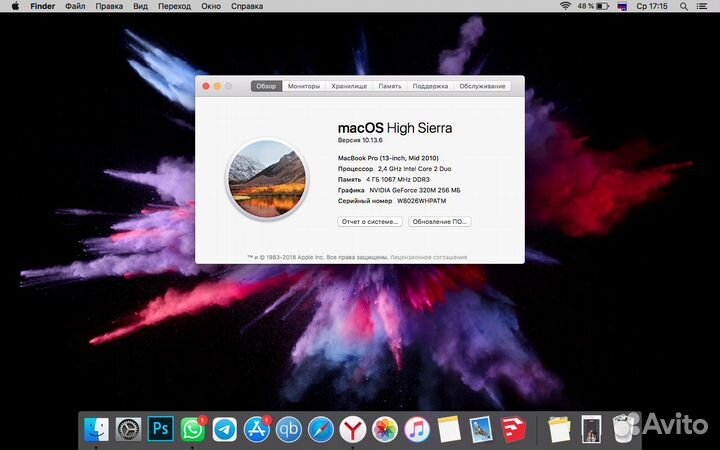The image size is (720, 450).
Task: Minimize the About This Mac window
Action: tap(217, 86)
